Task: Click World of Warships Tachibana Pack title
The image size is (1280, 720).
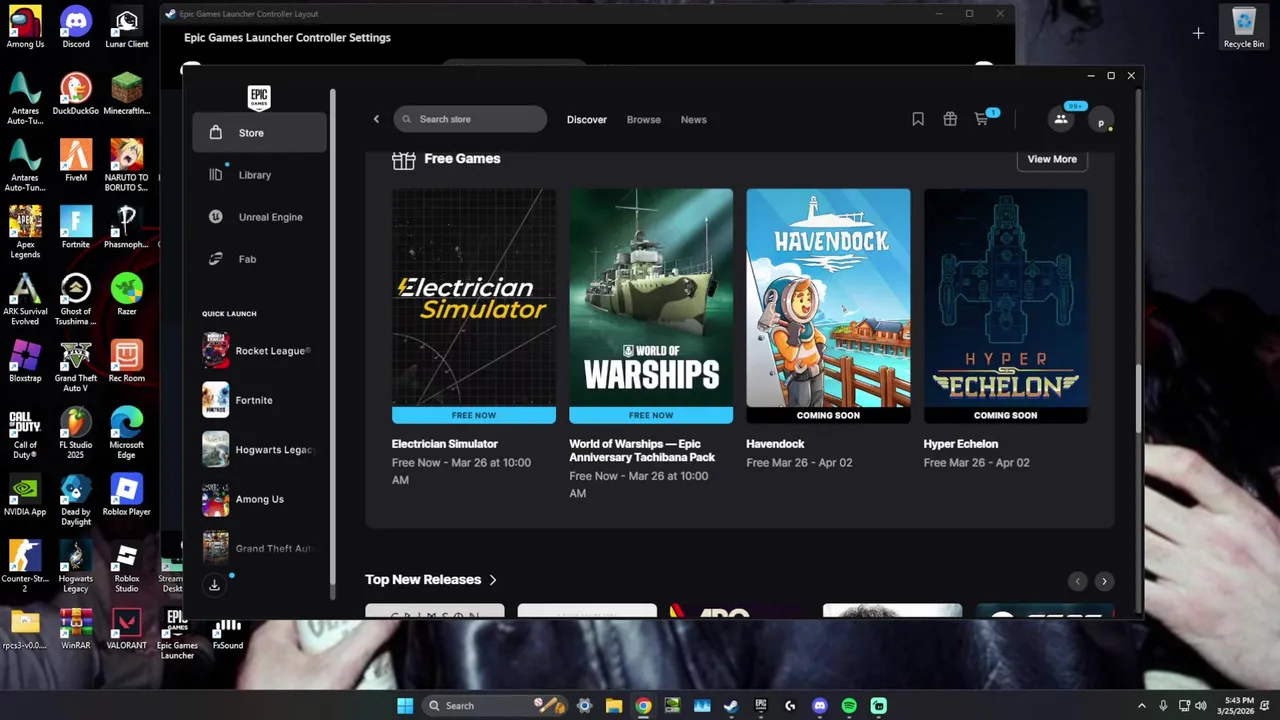Action: [642, 451]
